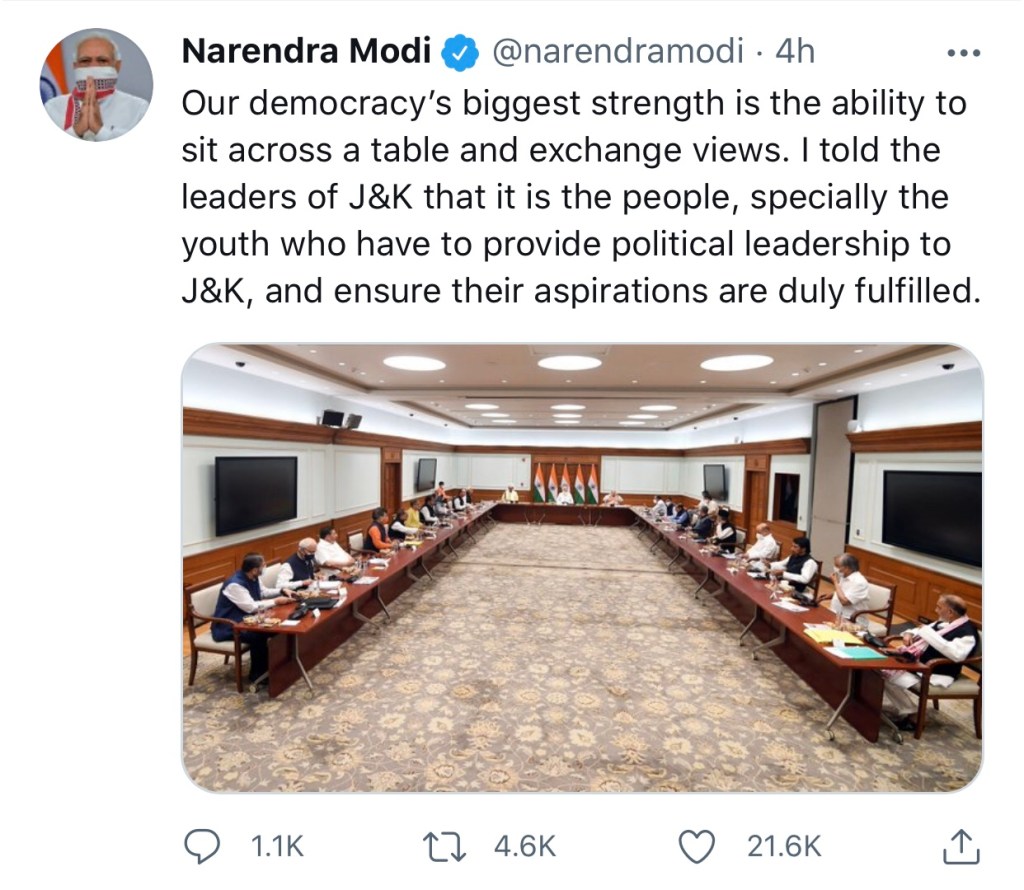The image size is (1024, 890).
Task: Click the reply speech bubble icon
Action: (203, 847)
